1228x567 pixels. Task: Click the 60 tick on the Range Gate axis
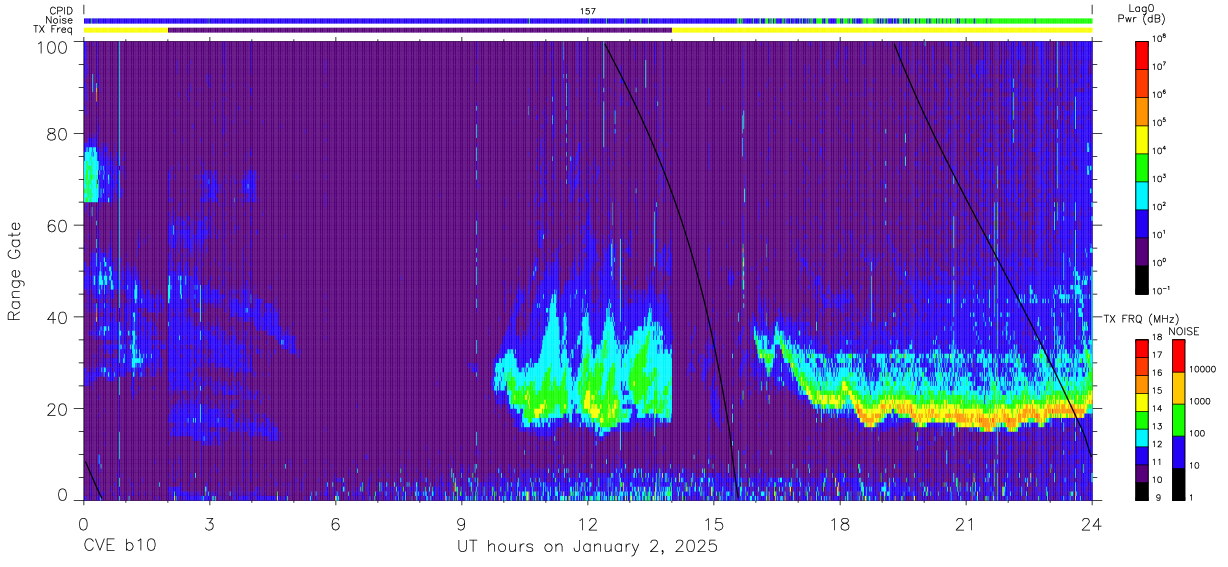(58, 225)
